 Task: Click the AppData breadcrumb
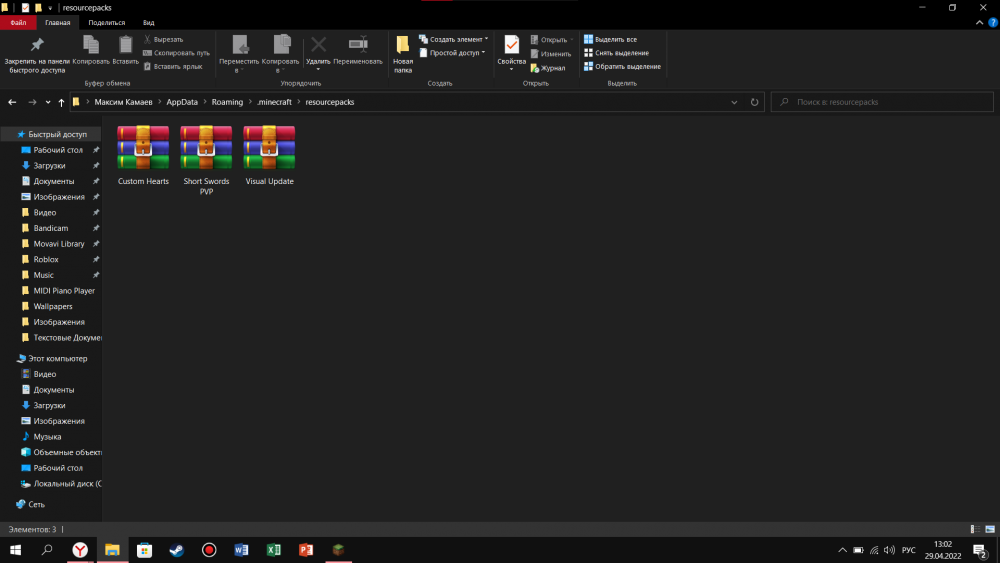pos(182,102)
